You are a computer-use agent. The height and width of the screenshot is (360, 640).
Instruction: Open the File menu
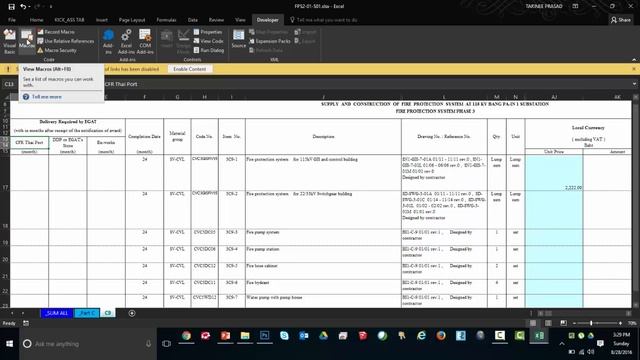tap(12, 20)
